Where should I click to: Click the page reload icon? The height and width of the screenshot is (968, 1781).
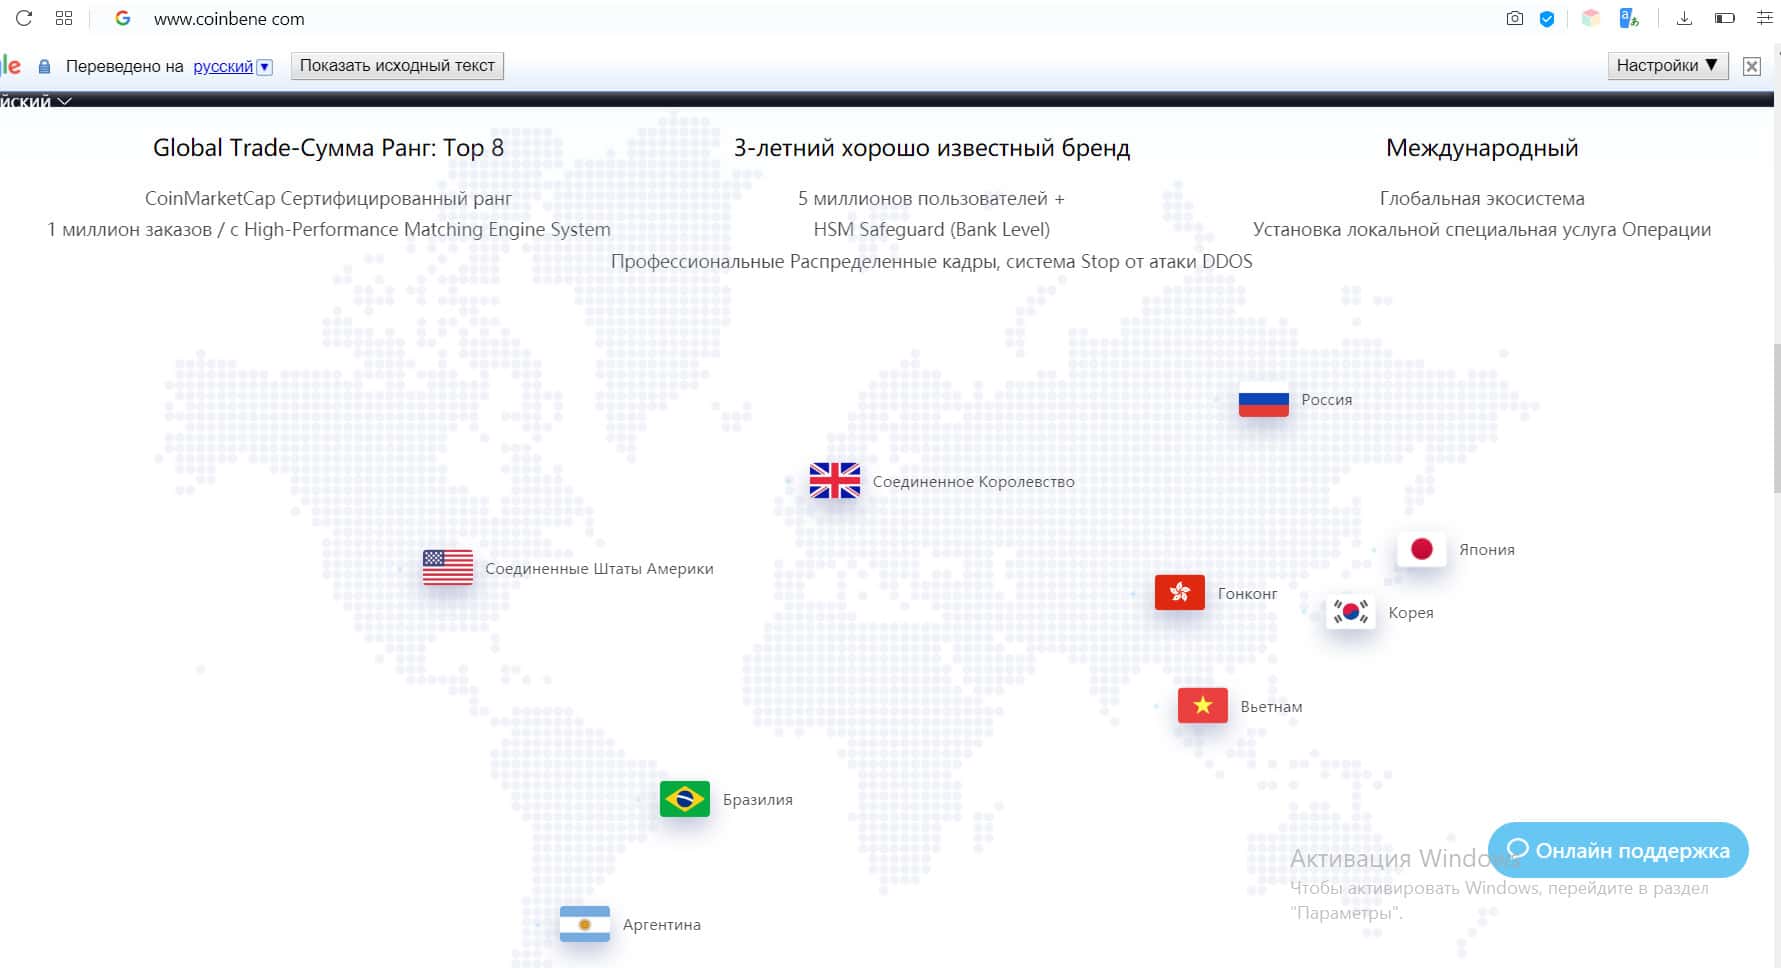click(x=24, y=18)
